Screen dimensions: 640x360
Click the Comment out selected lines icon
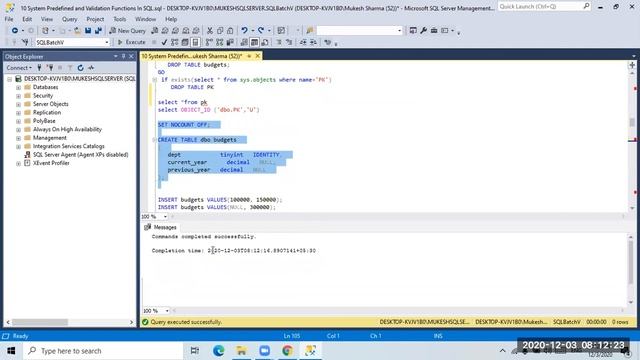coord(279,42)
